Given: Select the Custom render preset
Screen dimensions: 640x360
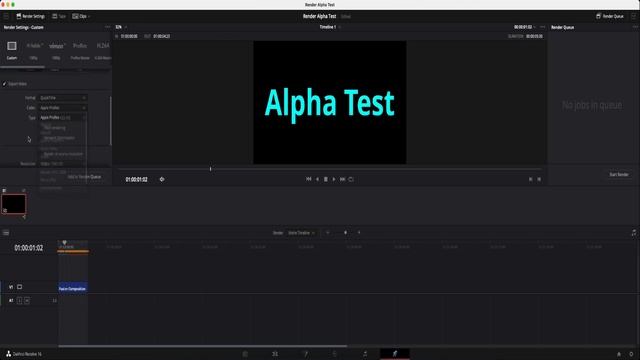Looking at the screenshot, I should [x=12, y=50].
